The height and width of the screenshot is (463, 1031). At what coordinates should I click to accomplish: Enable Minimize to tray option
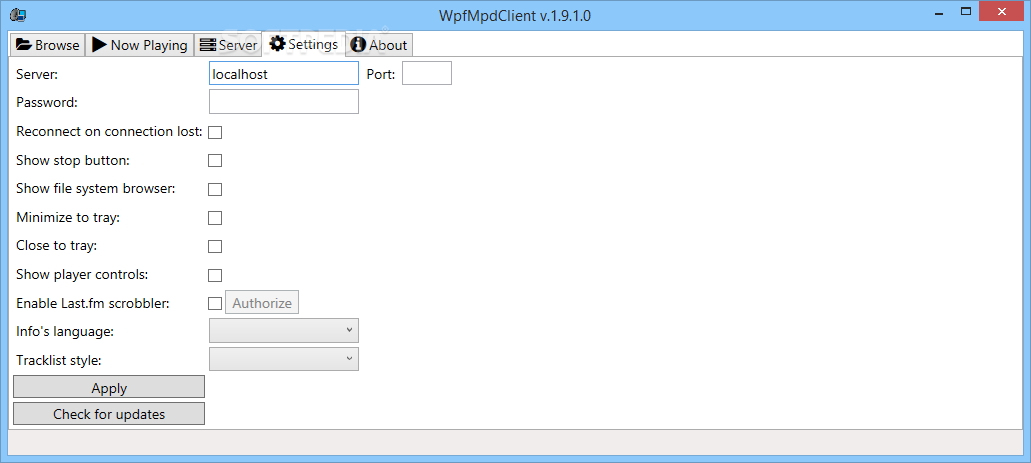pos(215,218)
